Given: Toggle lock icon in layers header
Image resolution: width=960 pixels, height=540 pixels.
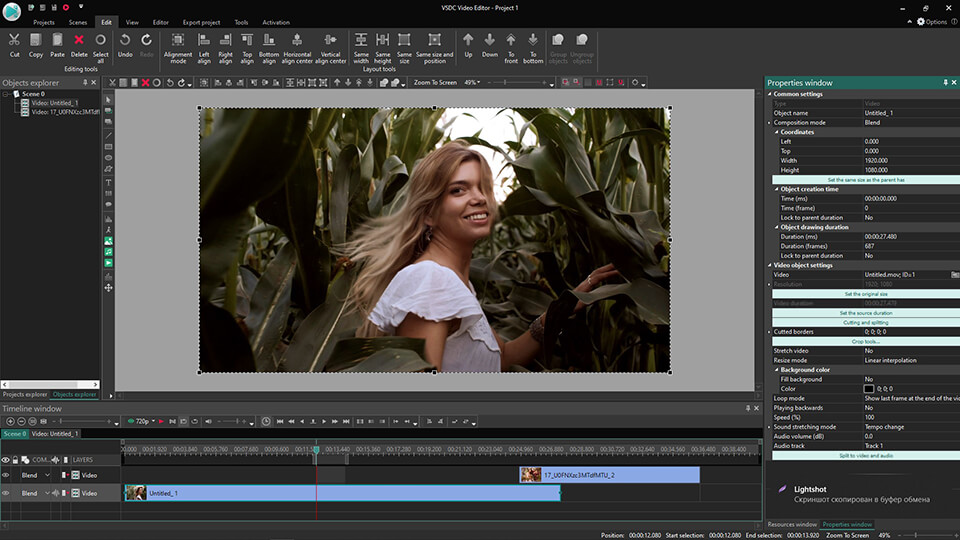Looking at the screenshot, I should pyautogui.click(x=15, y=460).
